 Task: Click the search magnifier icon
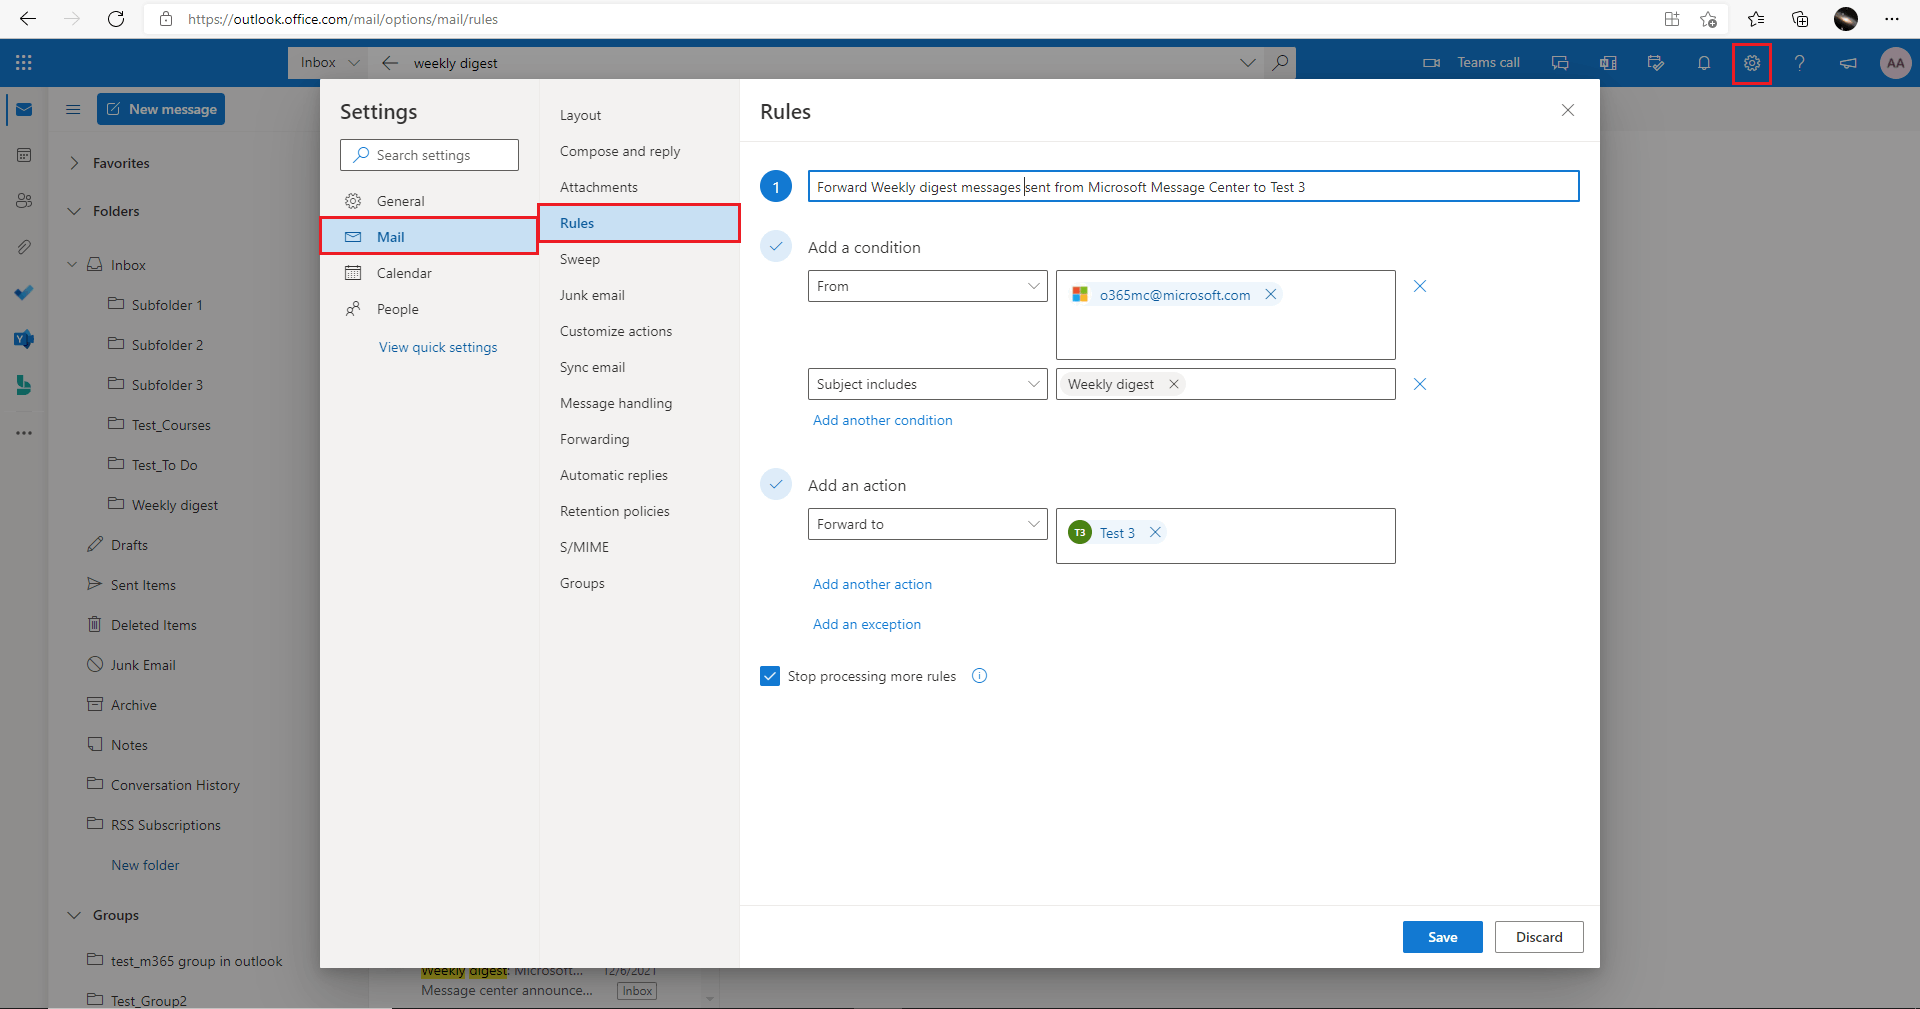[1280, 62]
